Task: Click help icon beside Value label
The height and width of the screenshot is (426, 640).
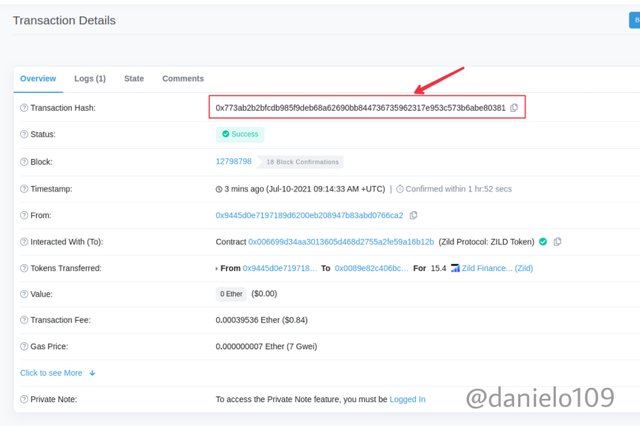Action: [24, 294]
